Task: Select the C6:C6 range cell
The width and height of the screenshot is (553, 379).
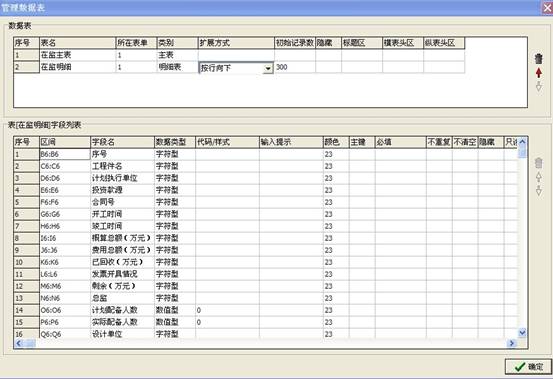Action: tap(65, 166)
